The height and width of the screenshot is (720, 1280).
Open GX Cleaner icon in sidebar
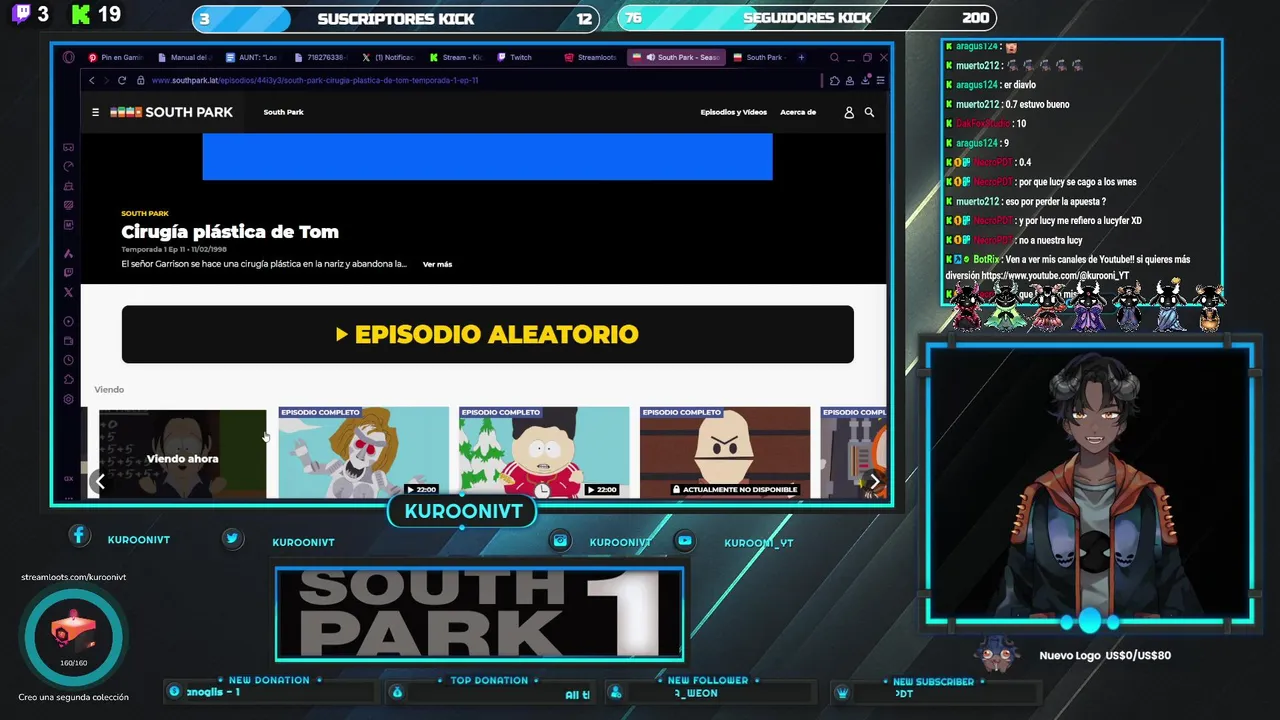(68, 186)
